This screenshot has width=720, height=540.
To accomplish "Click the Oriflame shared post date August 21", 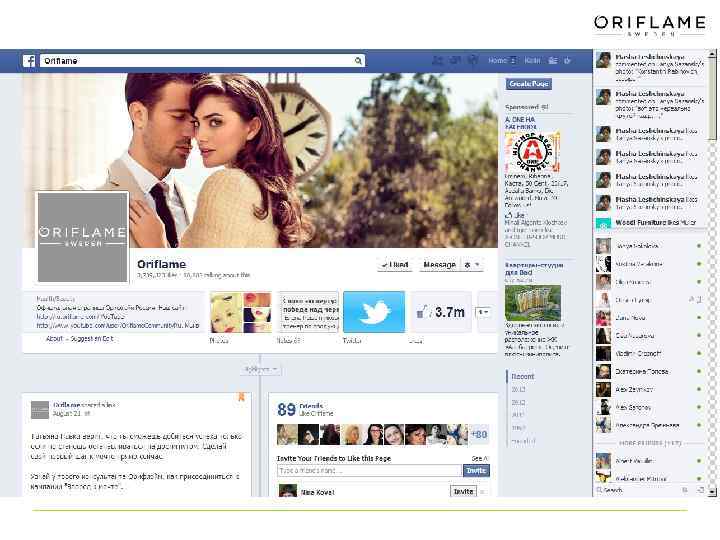I will coord(68,414).
